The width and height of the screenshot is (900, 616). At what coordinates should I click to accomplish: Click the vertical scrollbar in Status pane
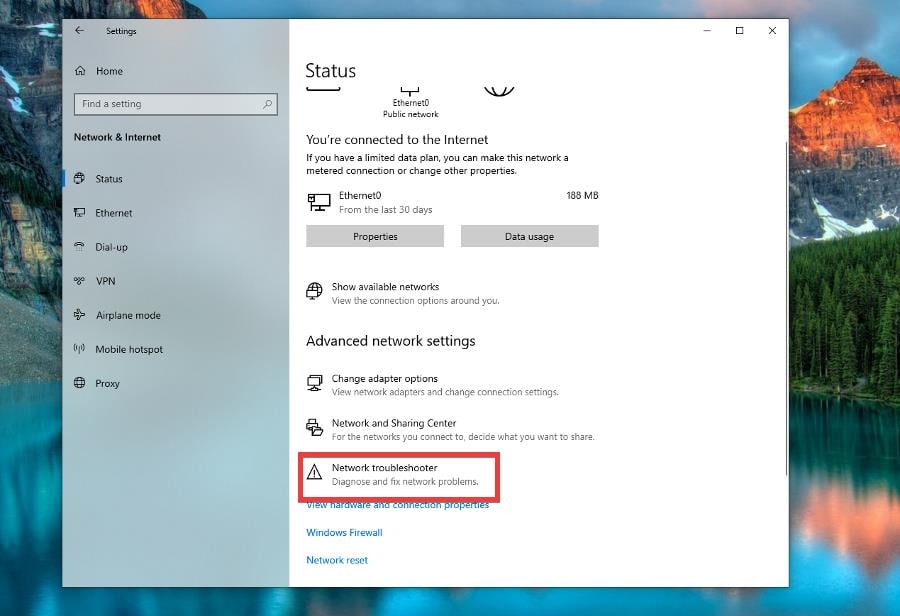[x=786, y=308]
